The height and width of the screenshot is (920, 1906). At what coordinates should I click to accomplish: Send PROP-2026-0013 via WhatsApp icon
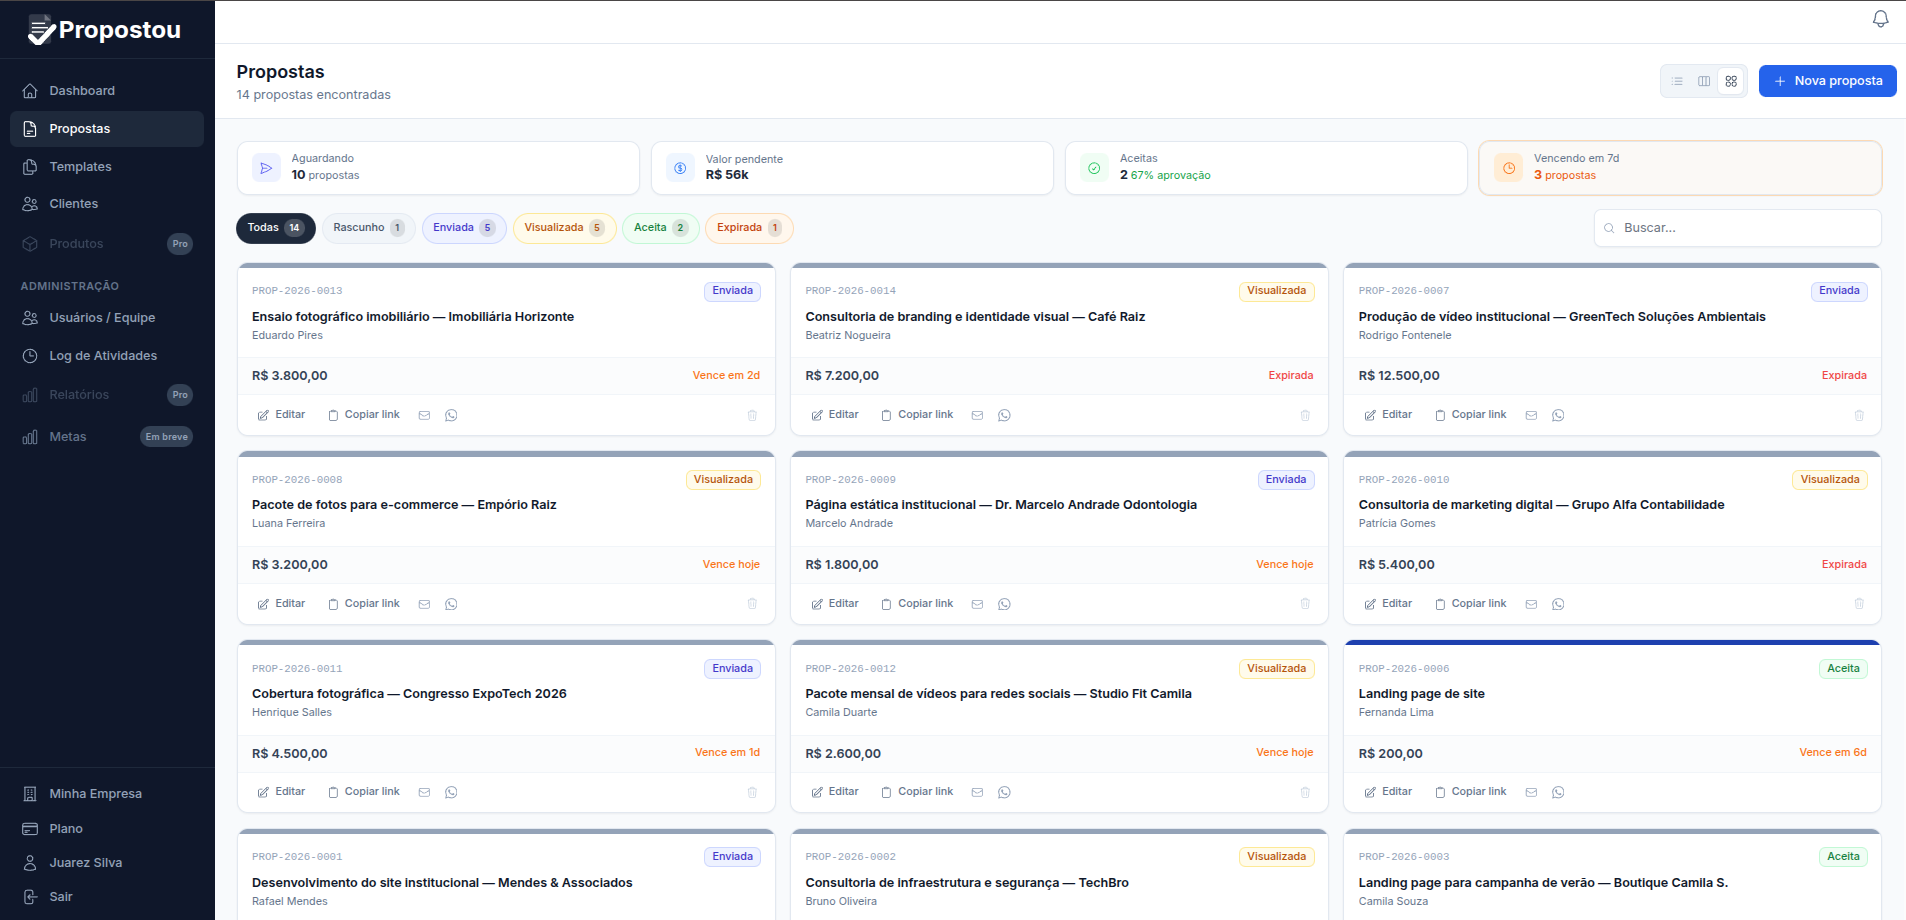point(451,415)
